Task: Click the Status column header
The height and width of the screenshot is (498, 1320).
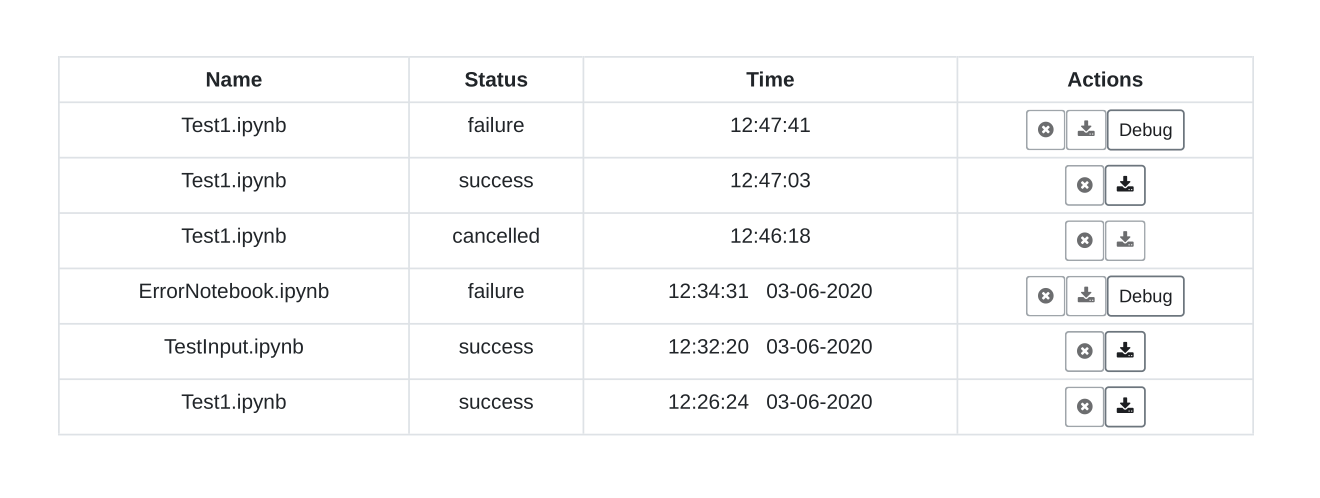Action: tap(496, 80)
